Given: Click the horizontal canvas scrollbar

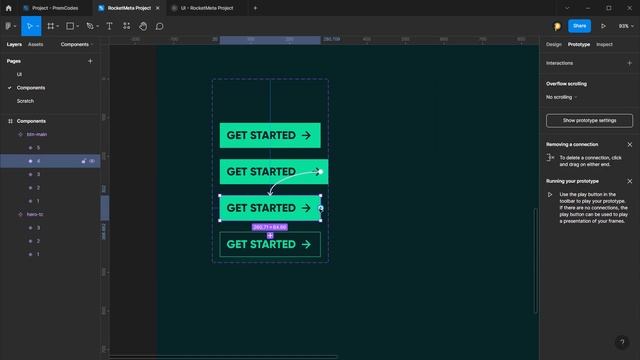Looking at the screenshot, I should pyautogui.click(x=223, y=357).
